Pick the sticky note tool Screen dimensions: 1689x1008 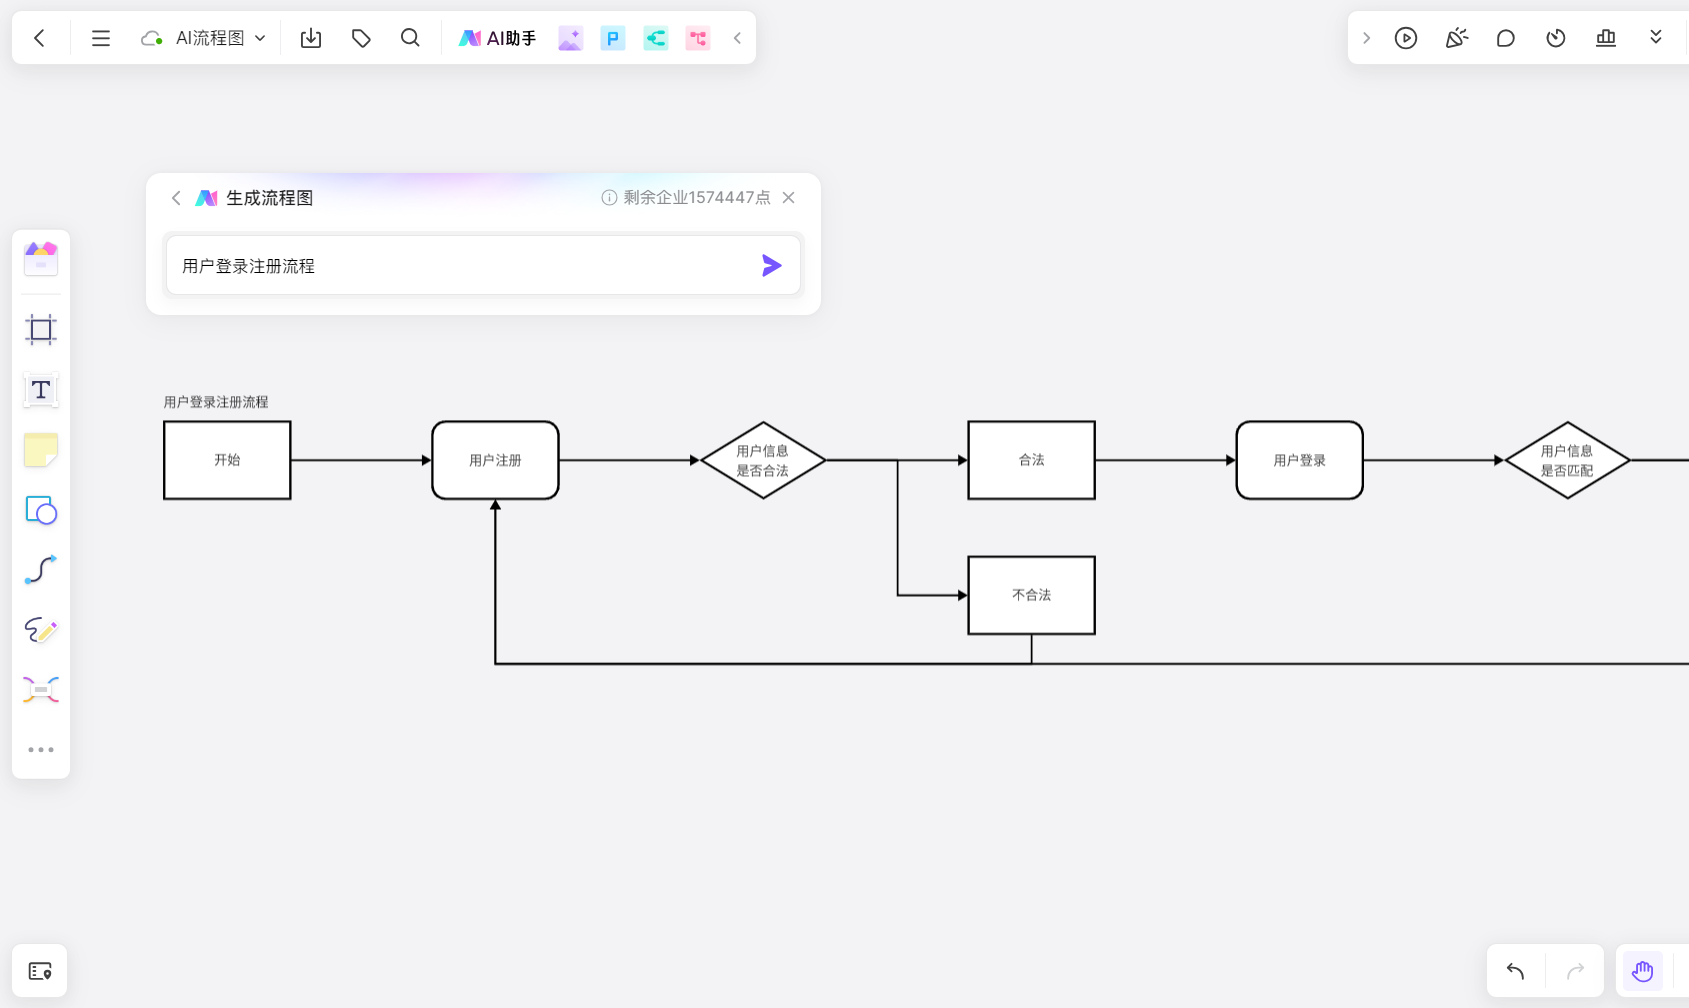coord(41,450)
